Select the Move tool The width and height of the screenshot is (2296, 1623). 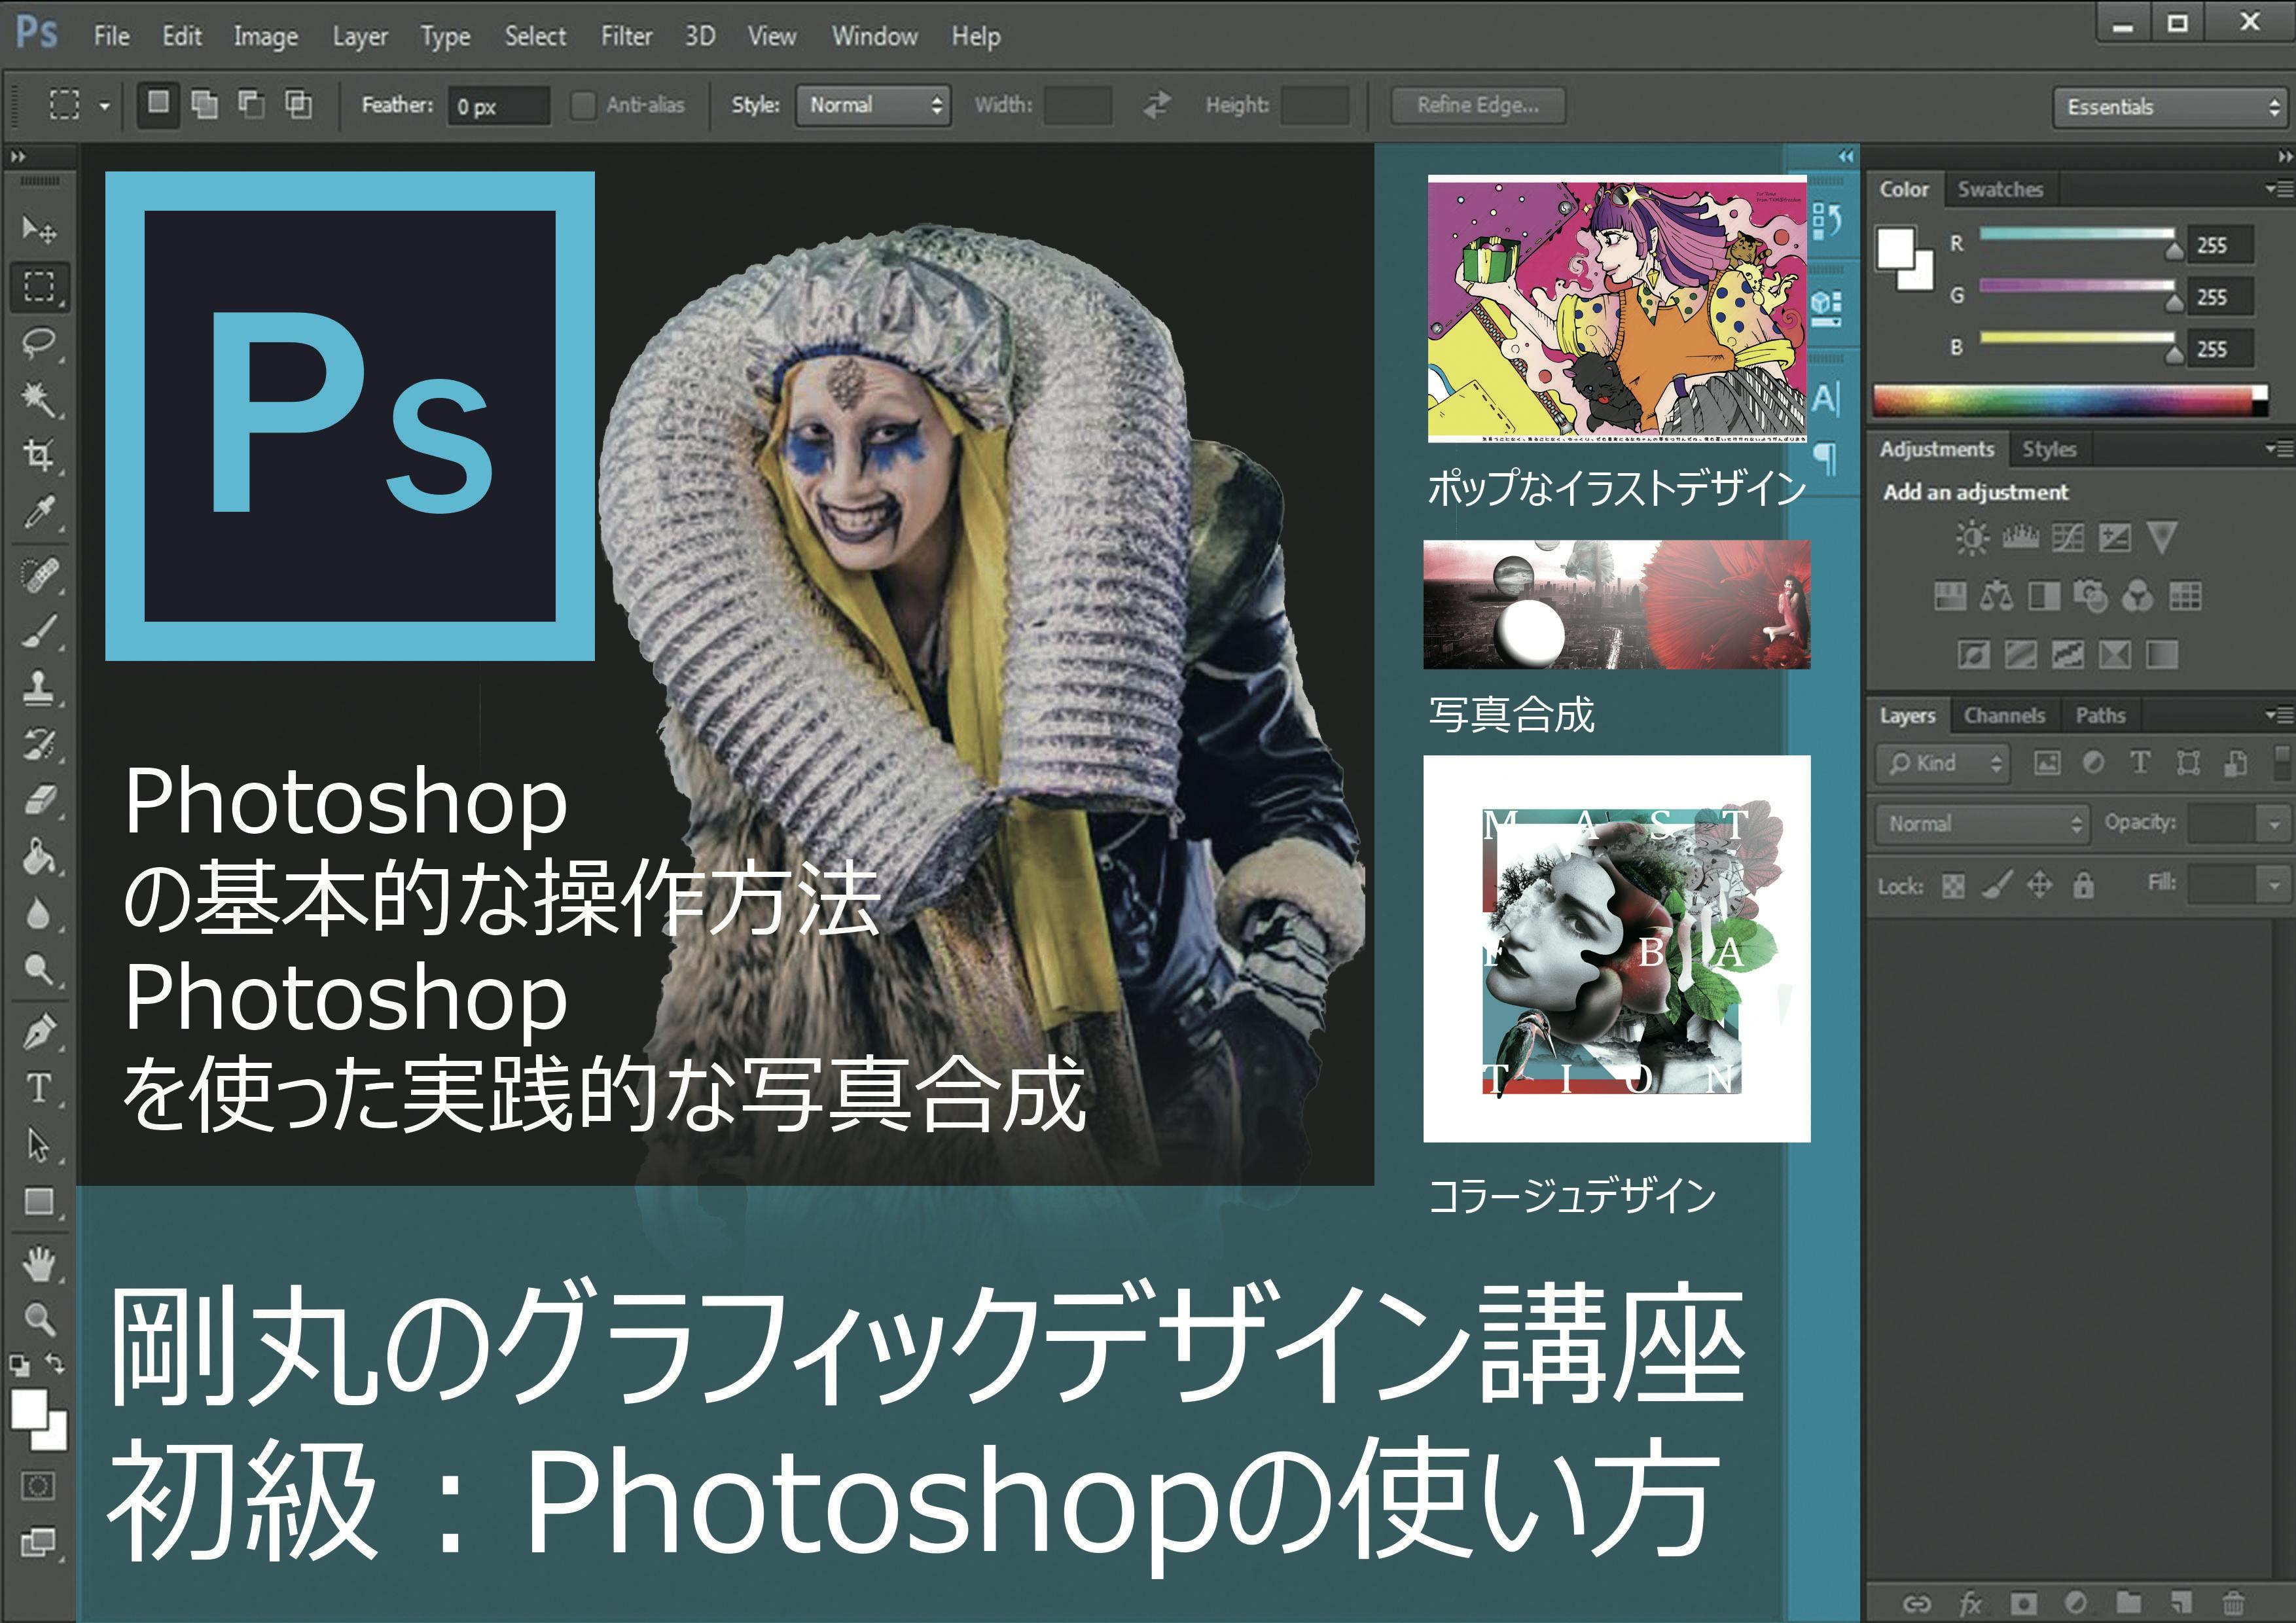(x=39, y=229)
